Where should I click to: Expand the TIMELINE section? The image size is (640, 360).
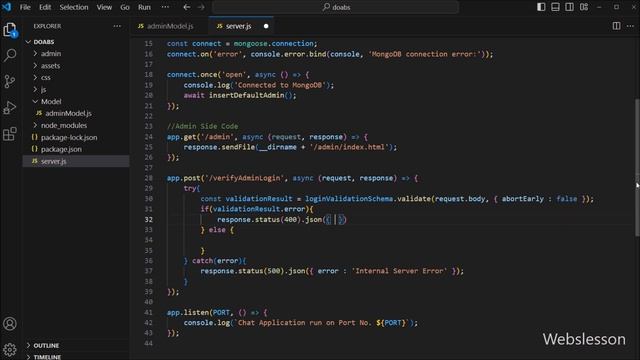coord(76,356)
